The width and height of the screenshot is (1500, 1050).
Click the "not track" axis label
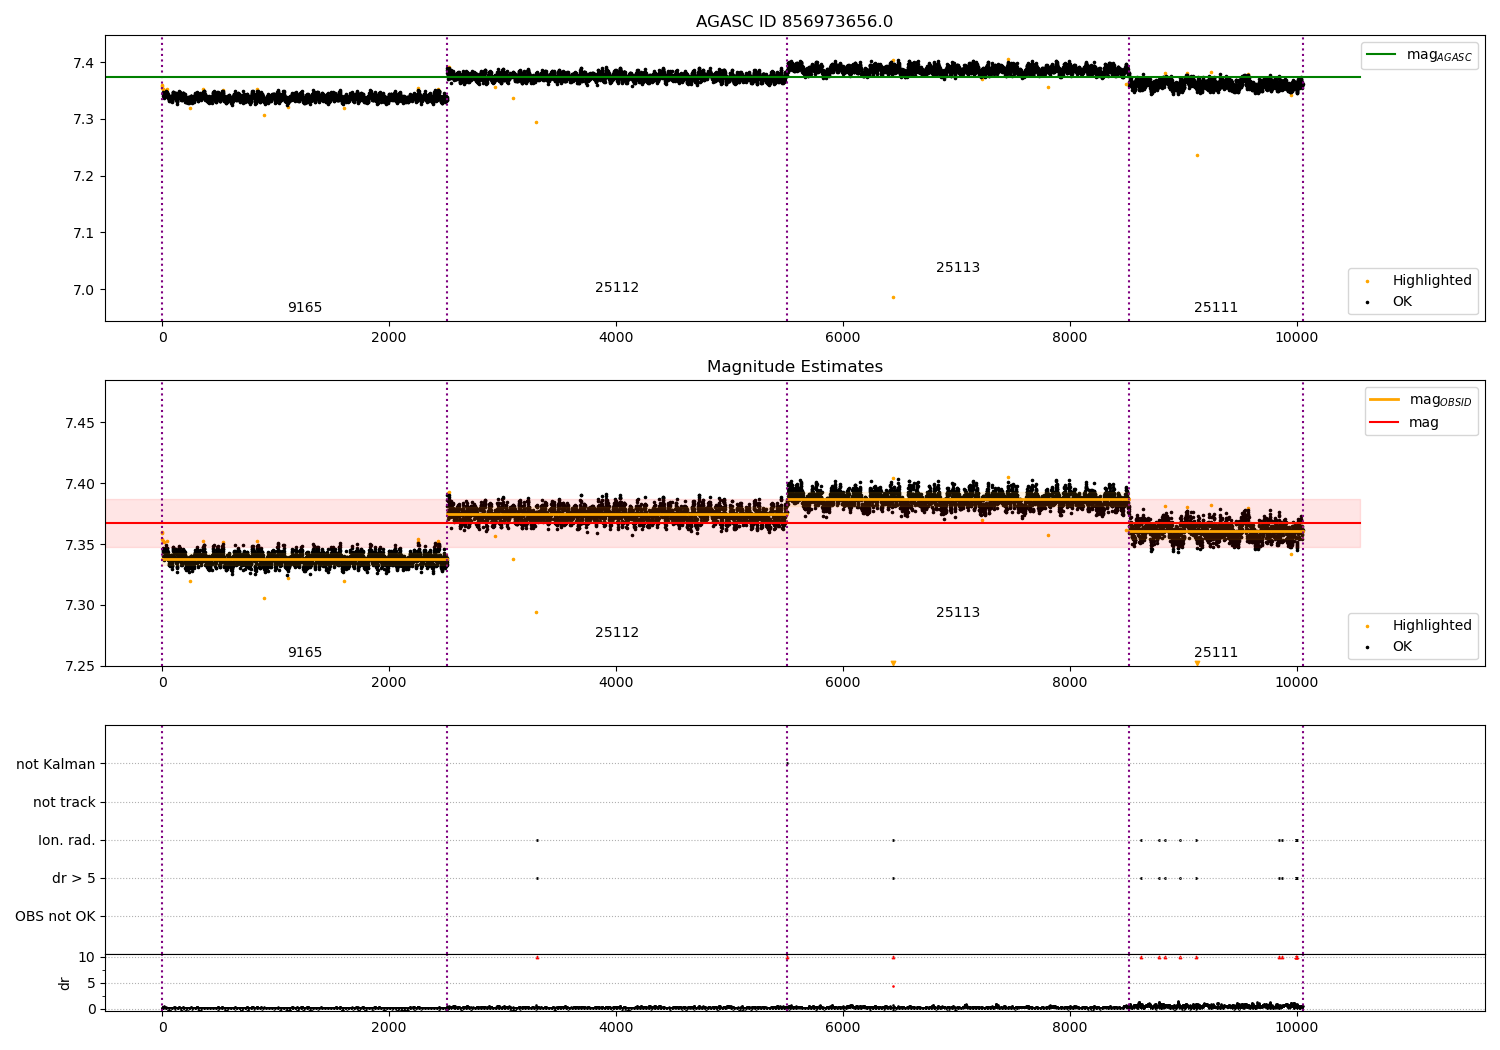[64, 803]
